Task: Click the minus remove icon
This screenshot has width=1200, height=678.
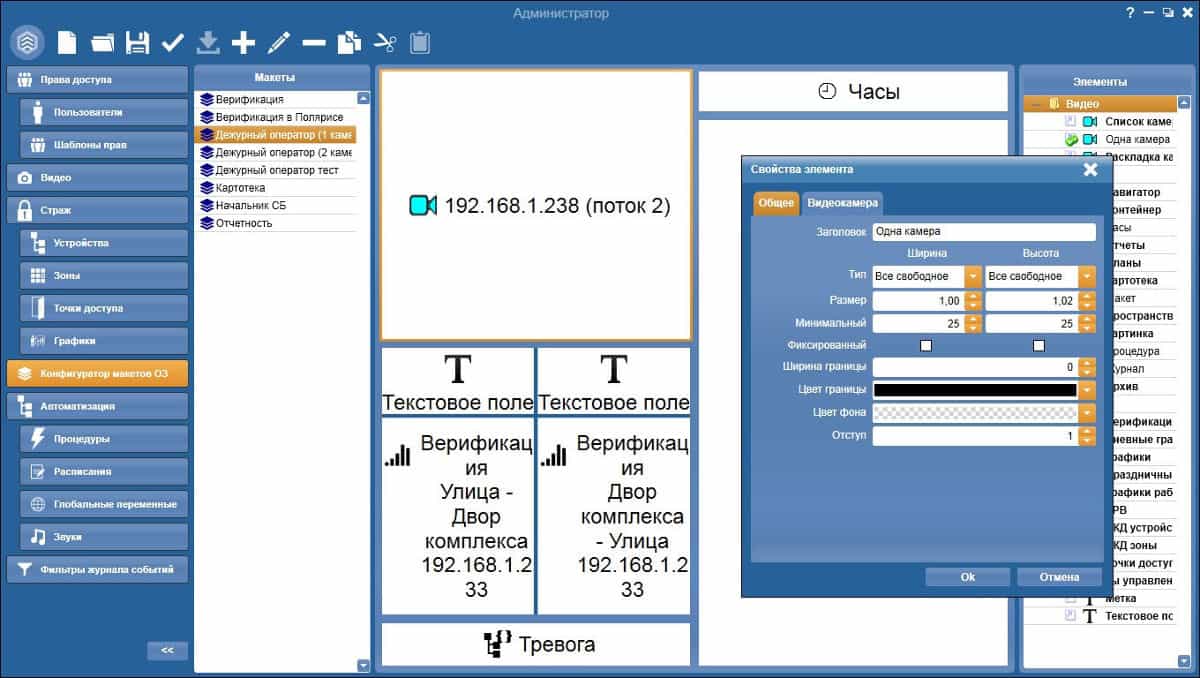Action: [x=314, y=43]
